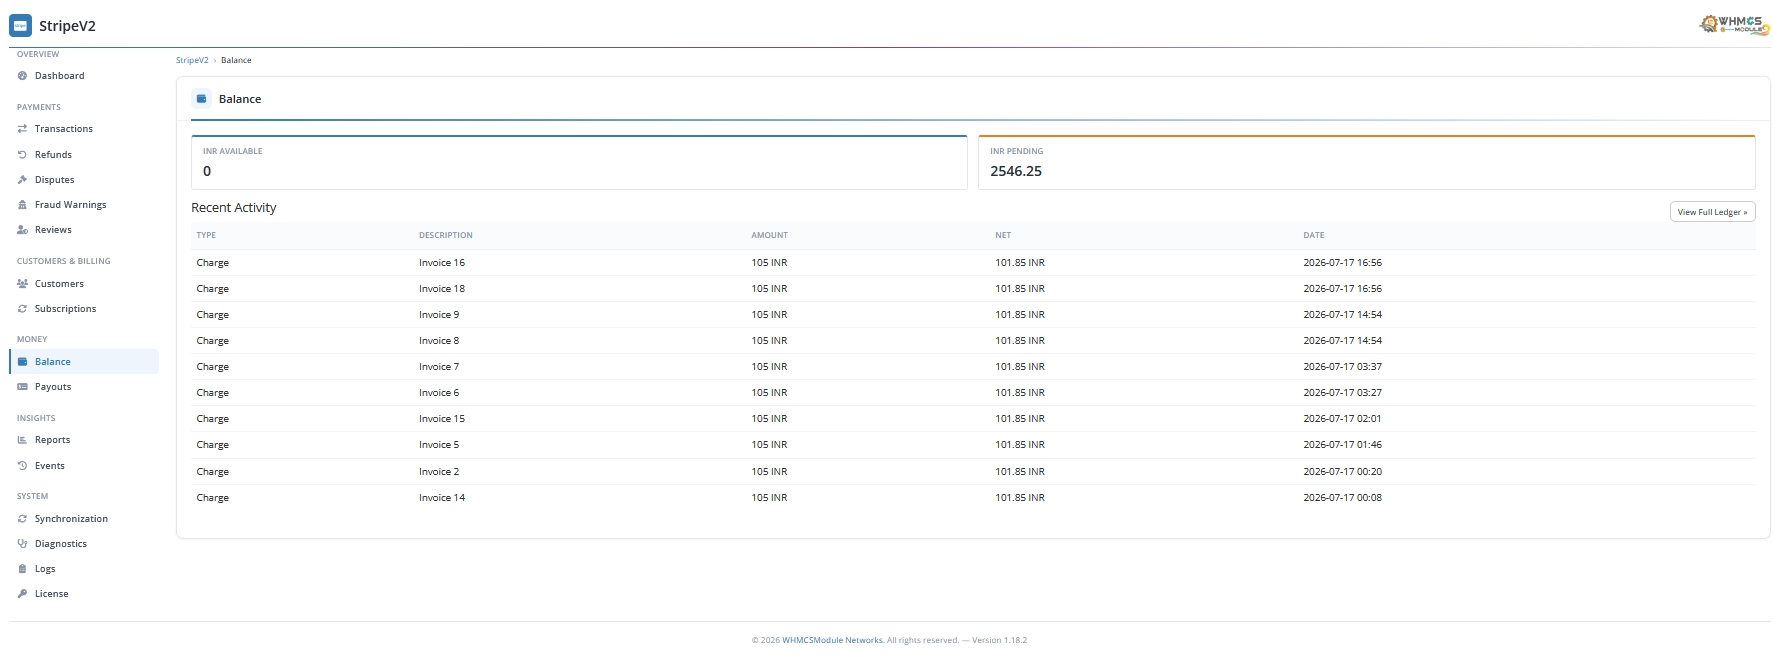Screen dimensions: 1773x657
Task: Click the Invoice 8 description cell
Action: click(439, 341)
